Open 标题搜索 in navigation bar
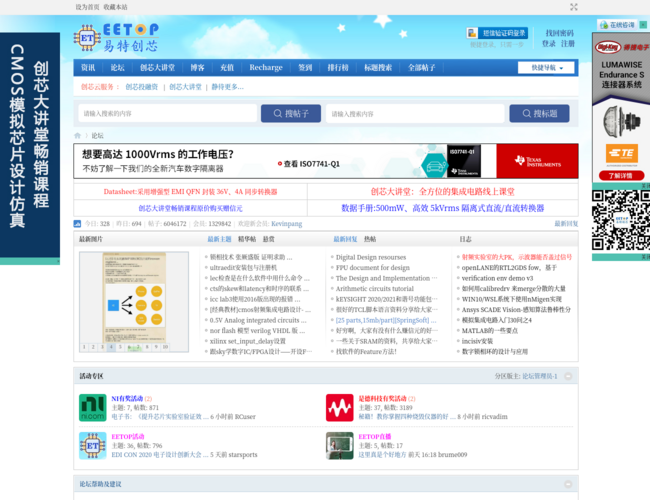Image resolution: width=650 pixels, height=500 pixels. (378, 68)
